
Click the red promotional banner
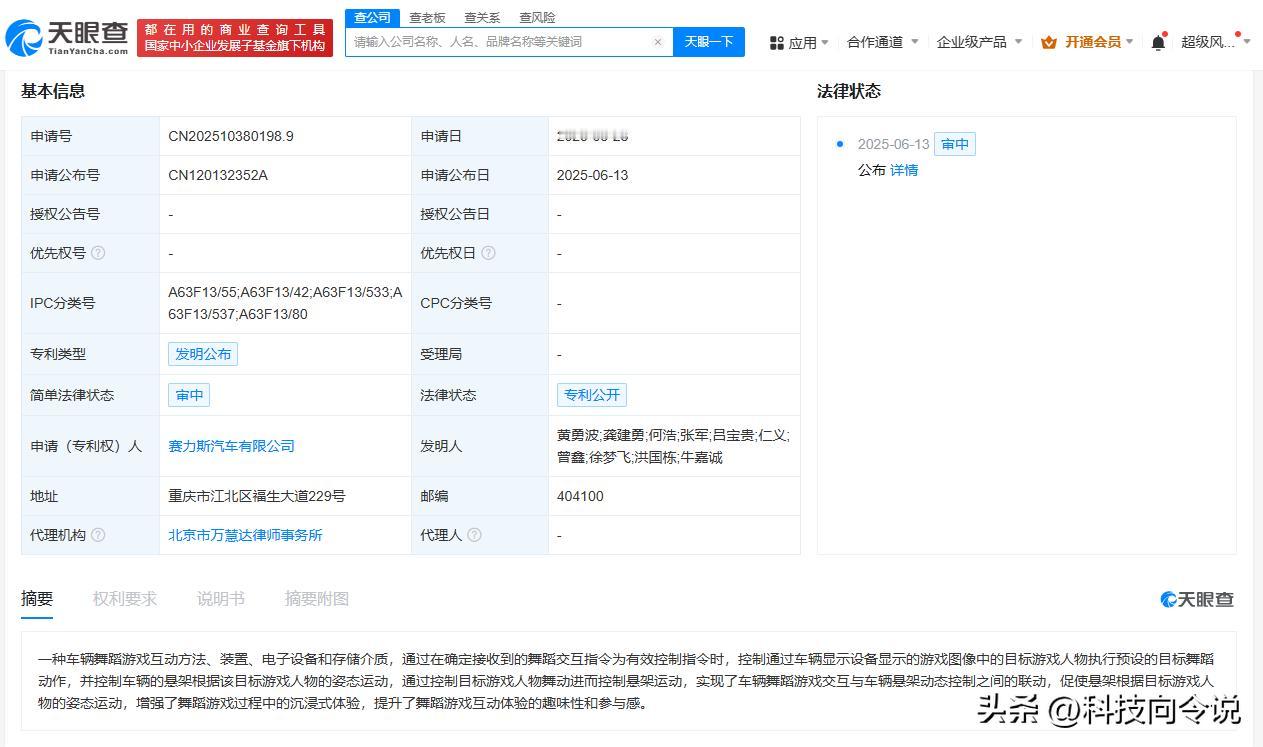[235, 38]
